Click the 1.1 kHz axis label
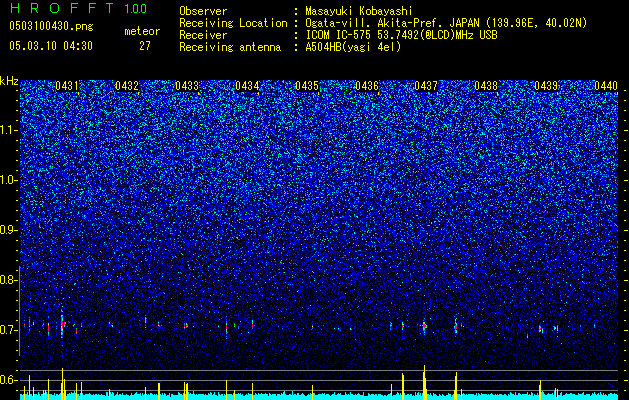Viewport: 629px width, 400px height. [x=8, y=130]
